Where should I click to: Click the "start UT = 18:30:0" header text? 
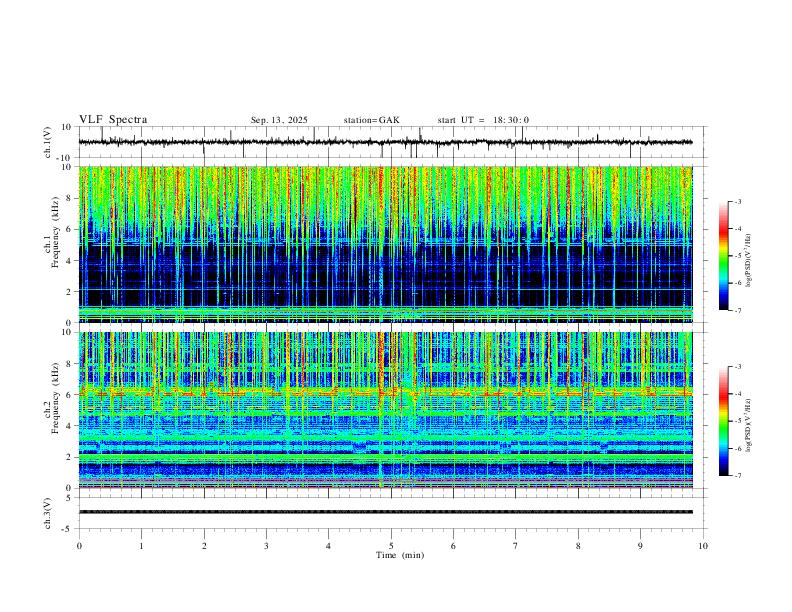[x=483, y=120]
